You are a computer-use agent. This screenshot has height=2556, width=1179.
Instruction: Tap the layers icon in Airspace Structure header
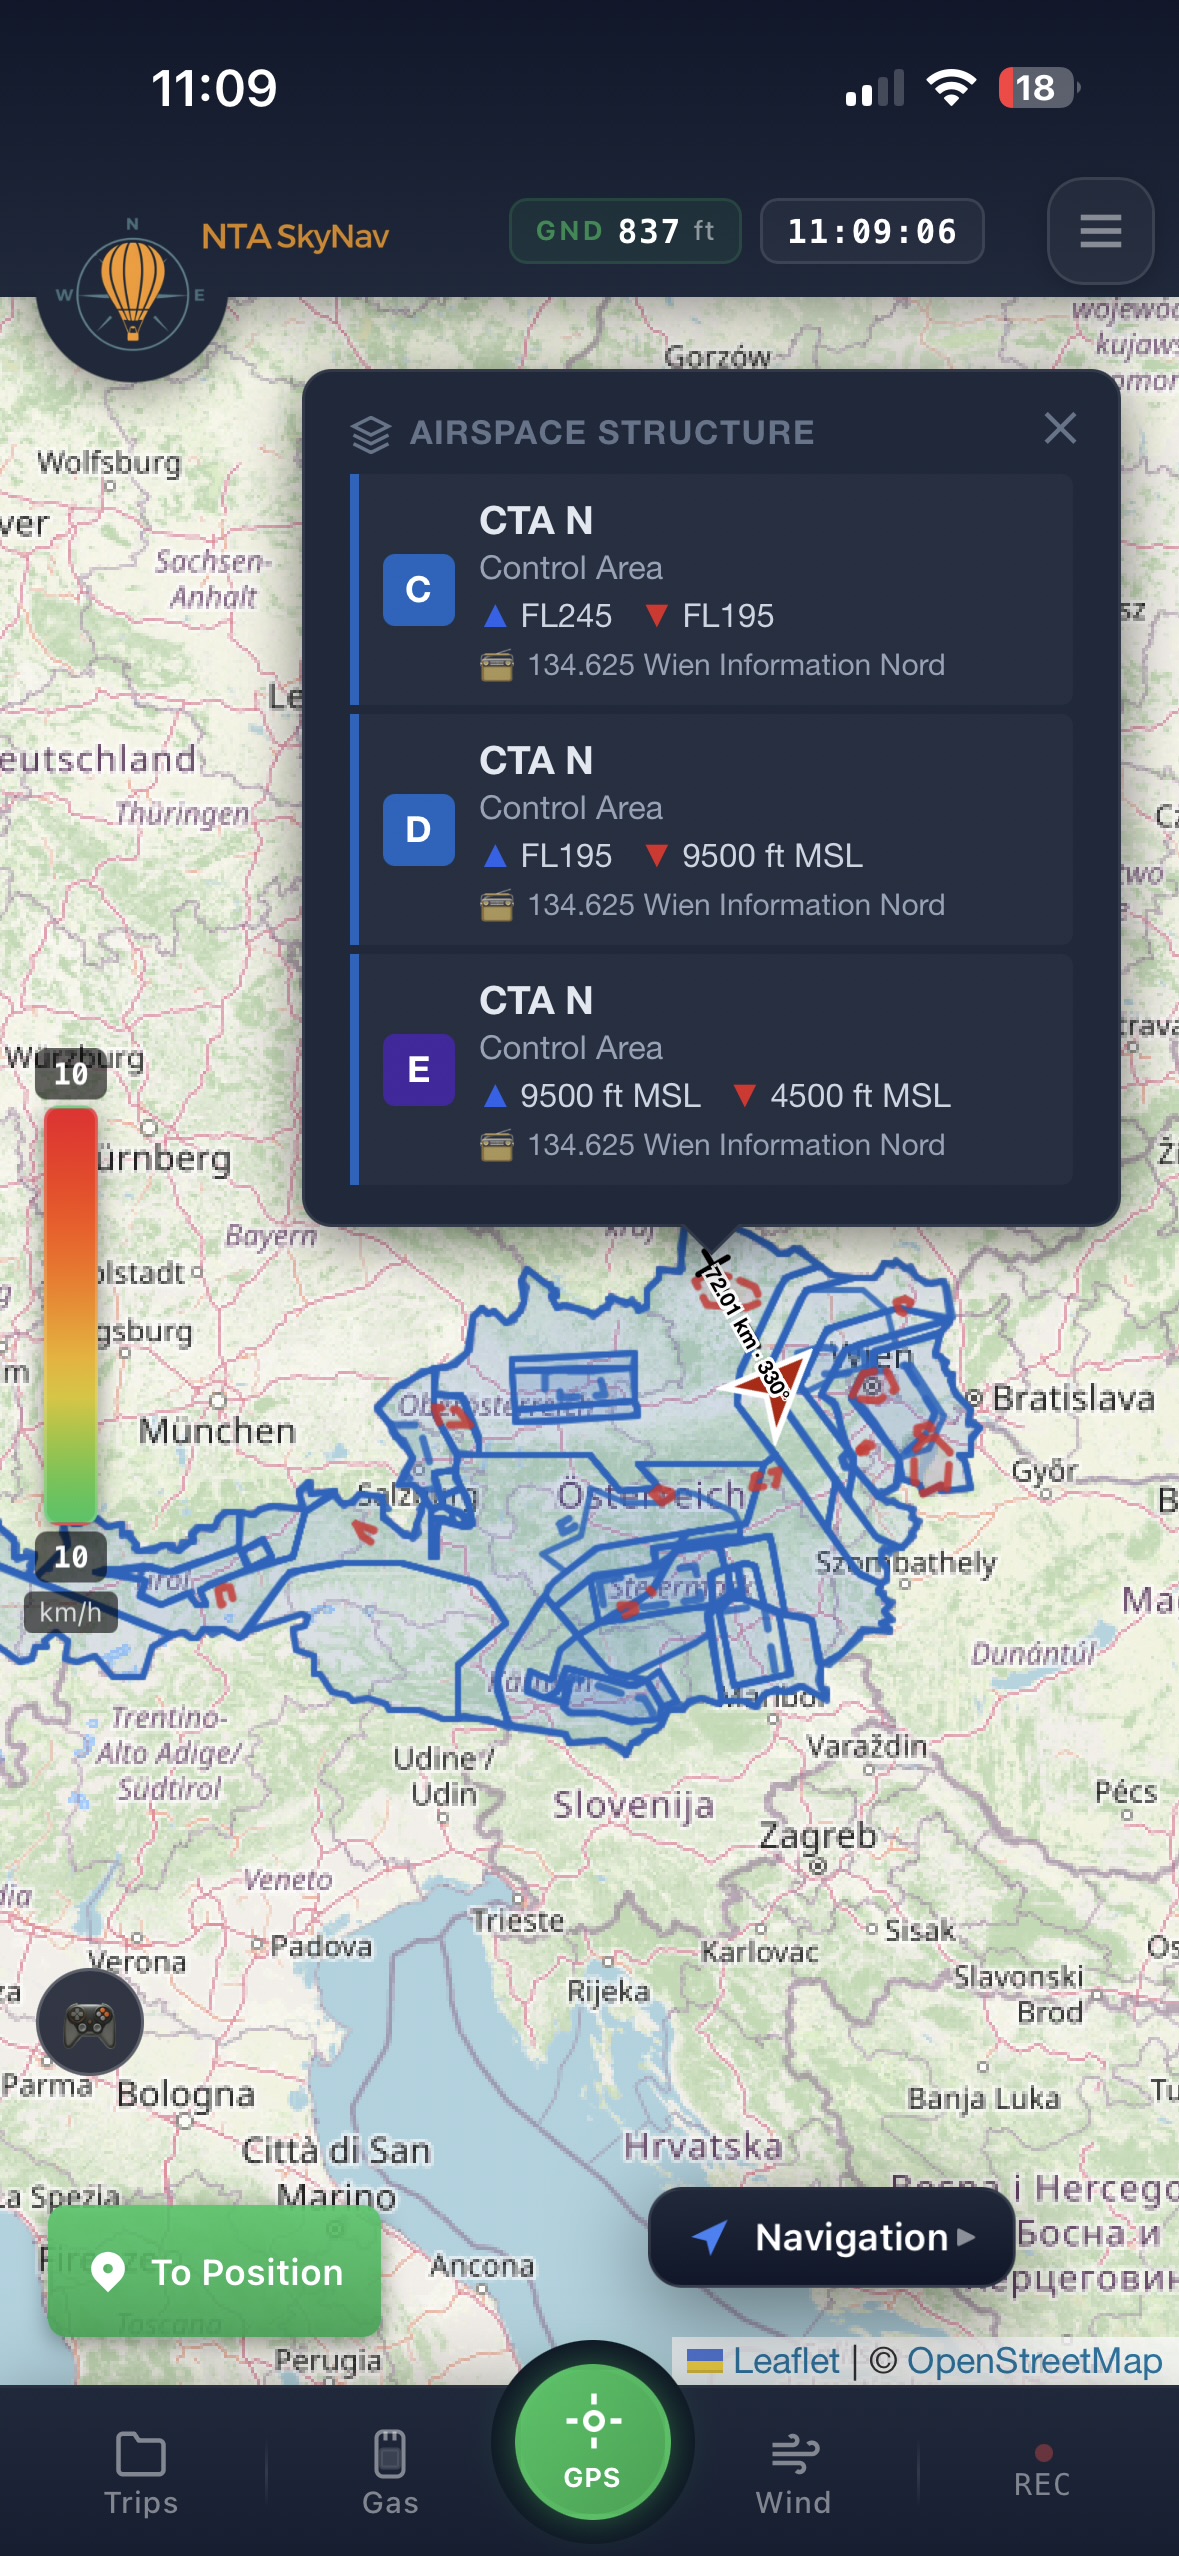pos(371,434)
